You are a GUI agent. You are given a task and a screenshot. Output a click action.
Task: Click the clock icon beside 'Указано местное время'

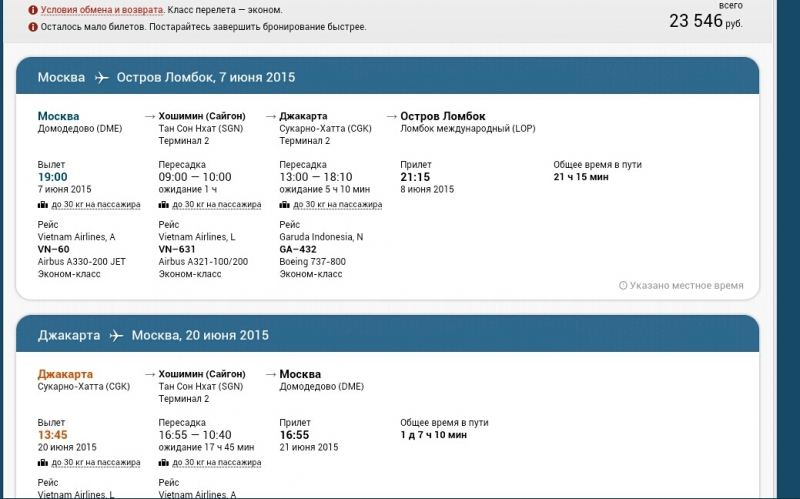coord(623,285)
